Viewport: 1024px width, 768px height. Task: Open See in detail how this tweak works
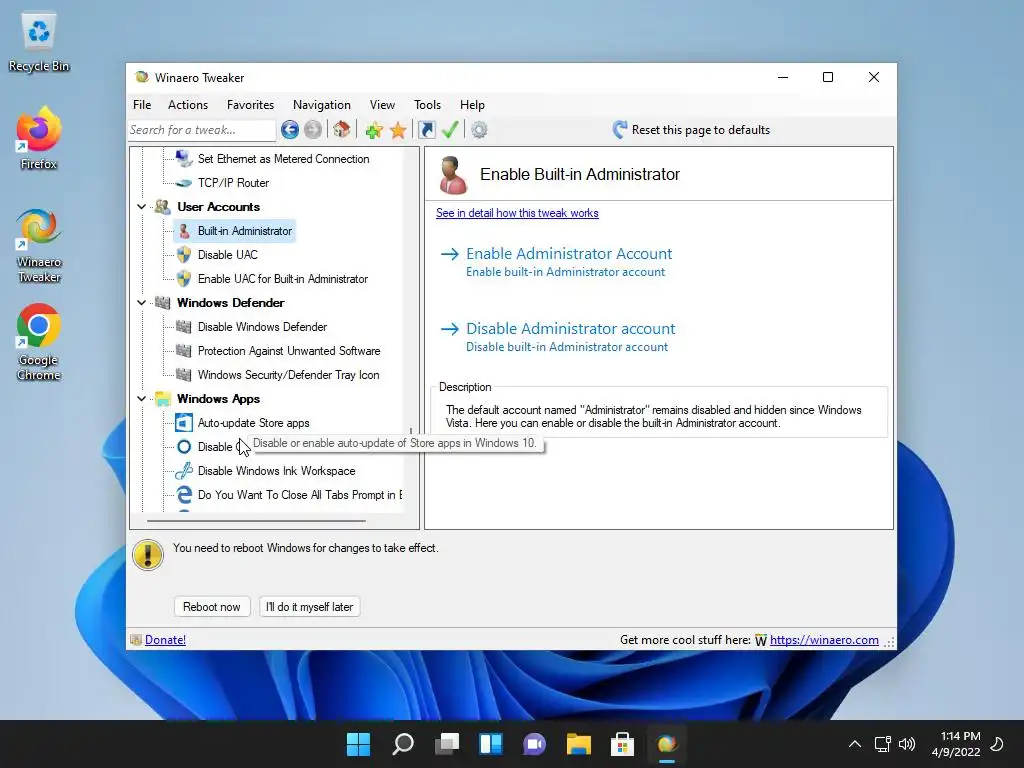[517, 213]
